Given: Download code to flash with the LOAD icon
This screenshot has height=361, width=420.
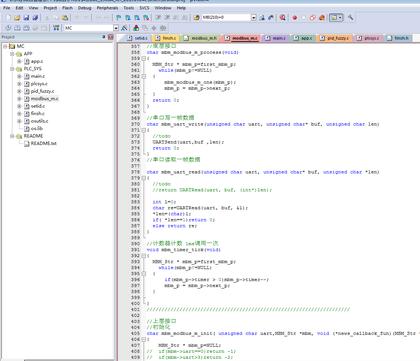Looking at the screenshot, I should click(56, 28).
